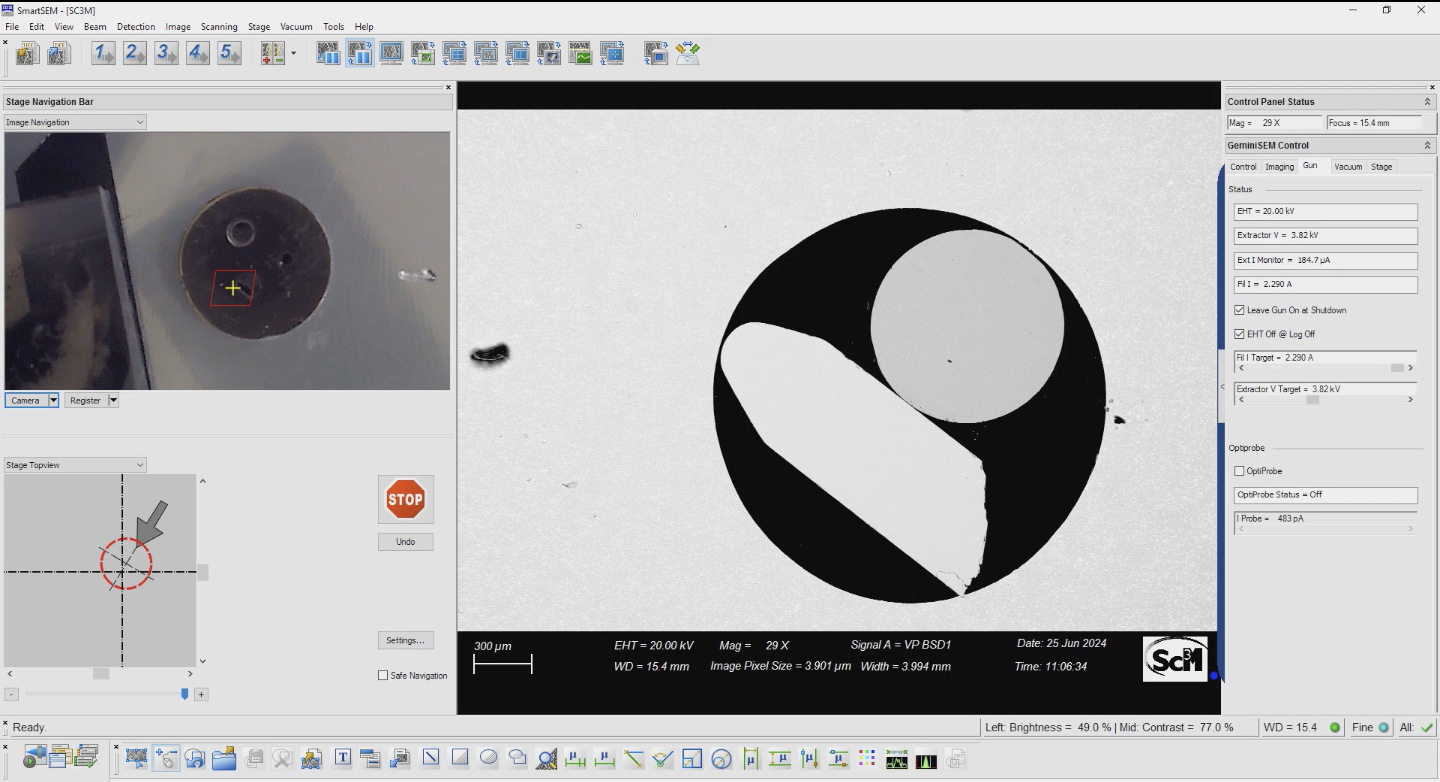Click the histogram icon in bottom toolbar
Viewport: 1440px width, 782px height.
click(x=926, y=759)
